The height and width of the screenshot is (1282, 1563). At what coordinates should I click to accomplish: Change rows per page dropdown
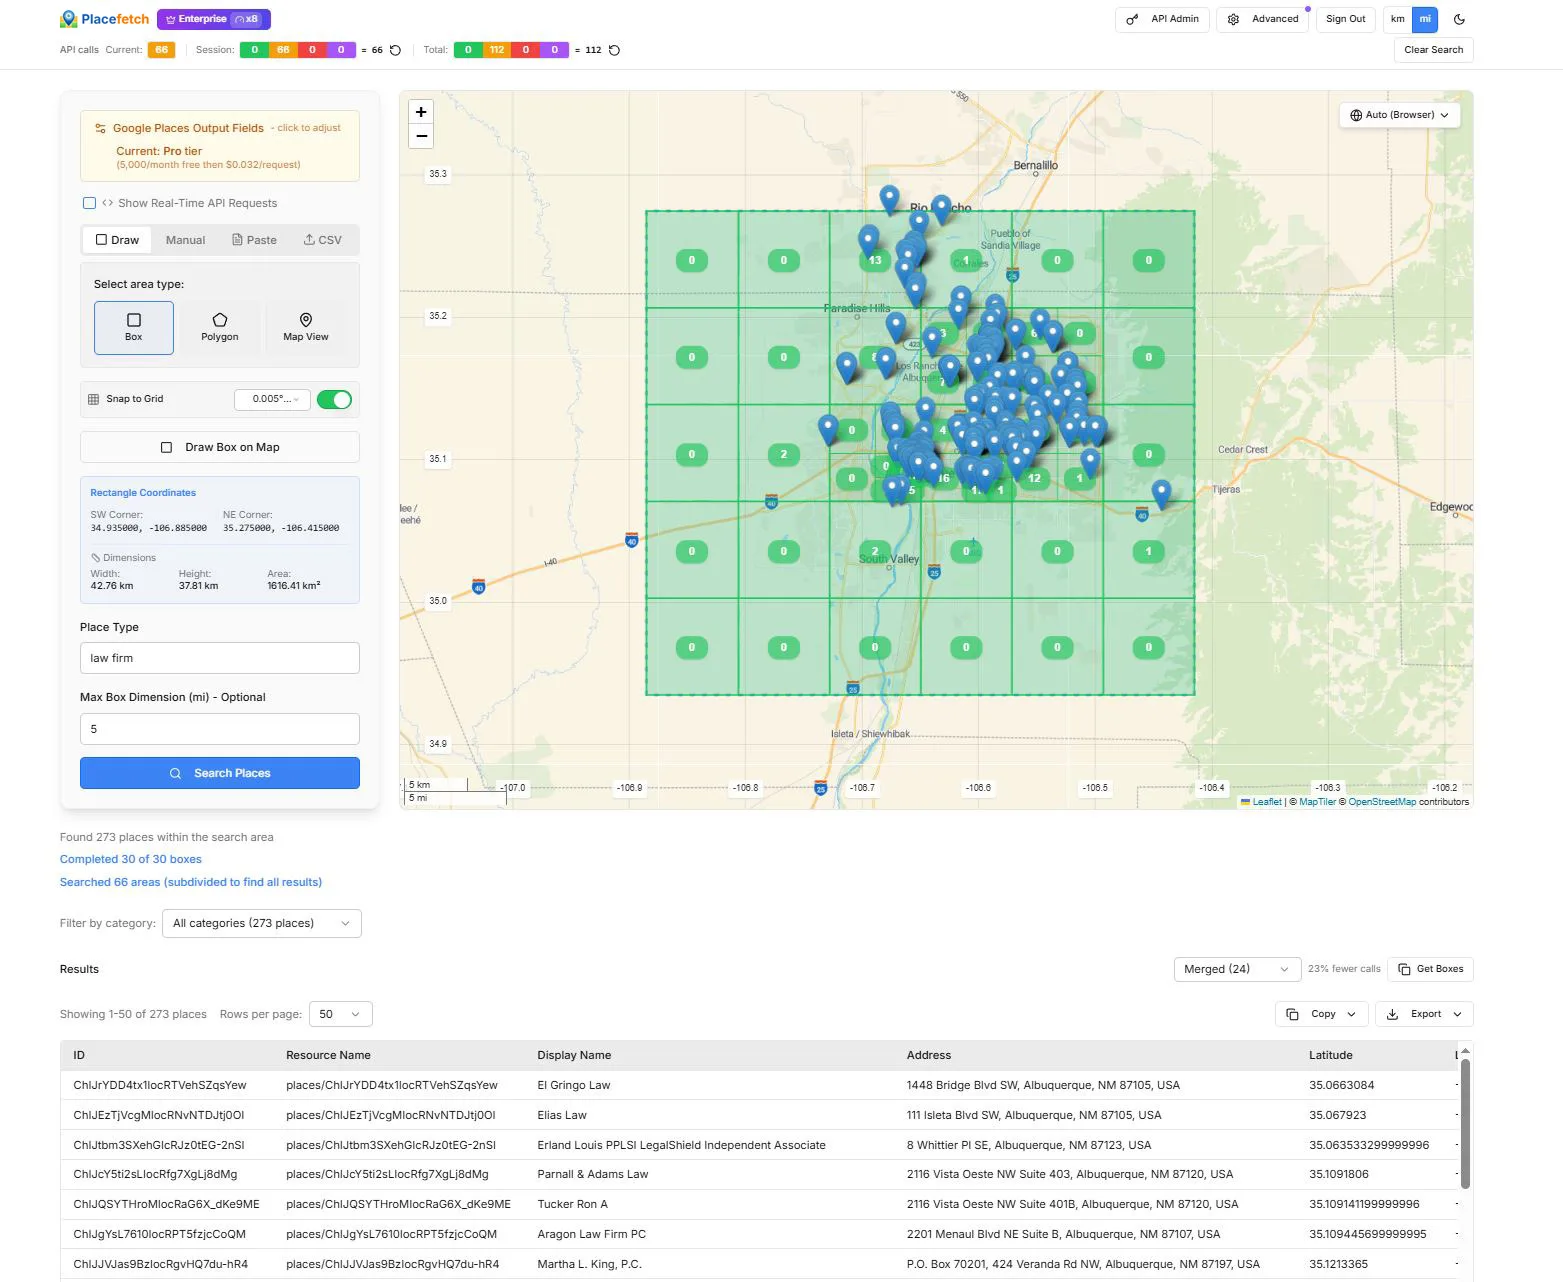point(340,1014)
